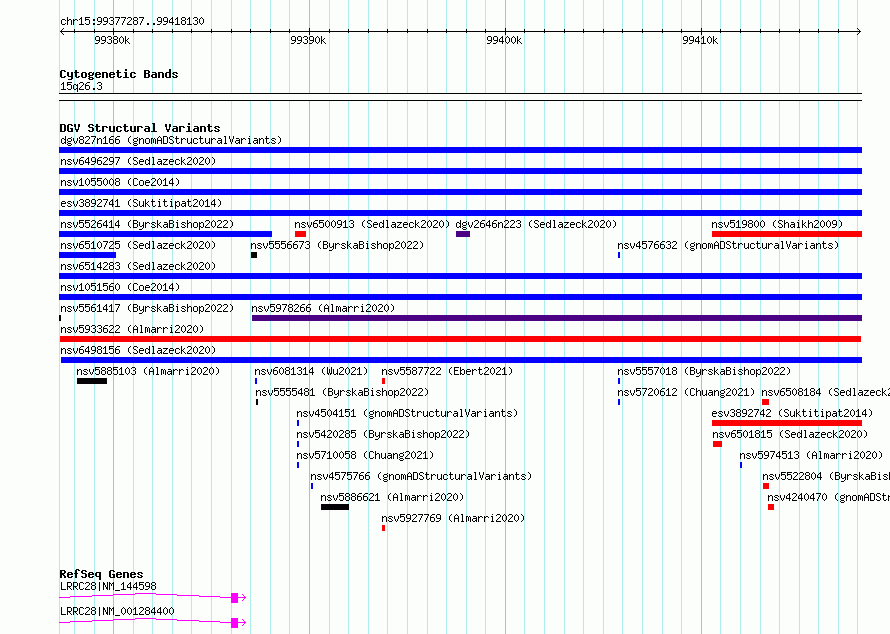Click the black nsv5556673 variant marker
890x634 pixels.
[x=254, y=255]
